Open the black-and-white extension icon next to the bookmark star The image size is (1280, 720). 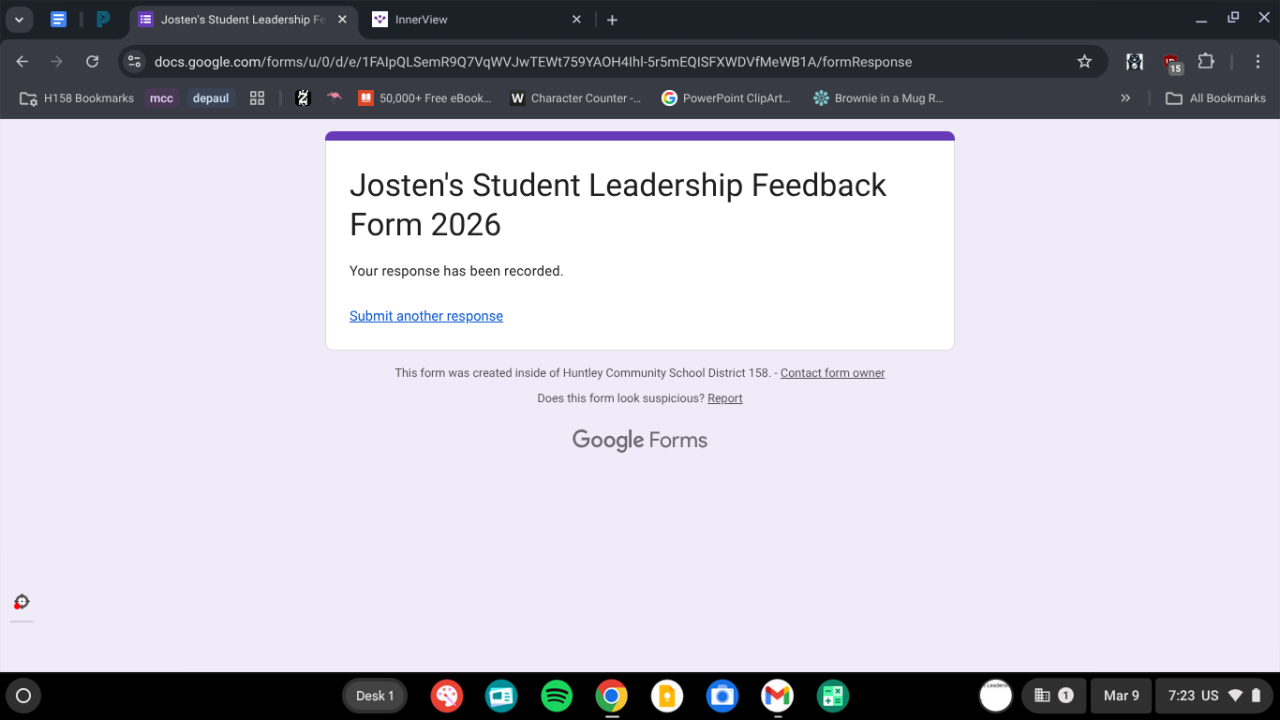click(x=1134, y=62)
